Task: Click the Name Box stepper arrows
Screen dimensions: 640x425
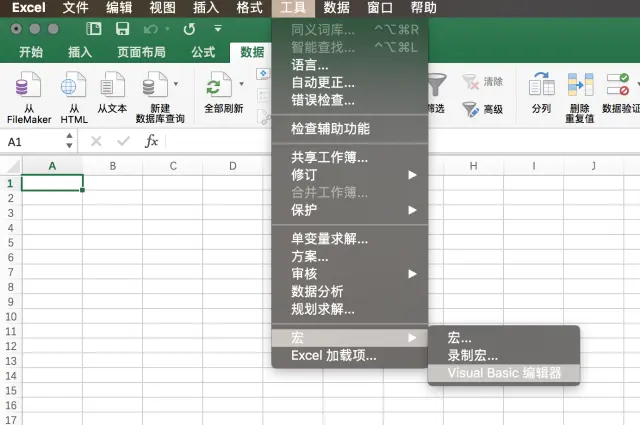Action: click(x=69, y=140)
